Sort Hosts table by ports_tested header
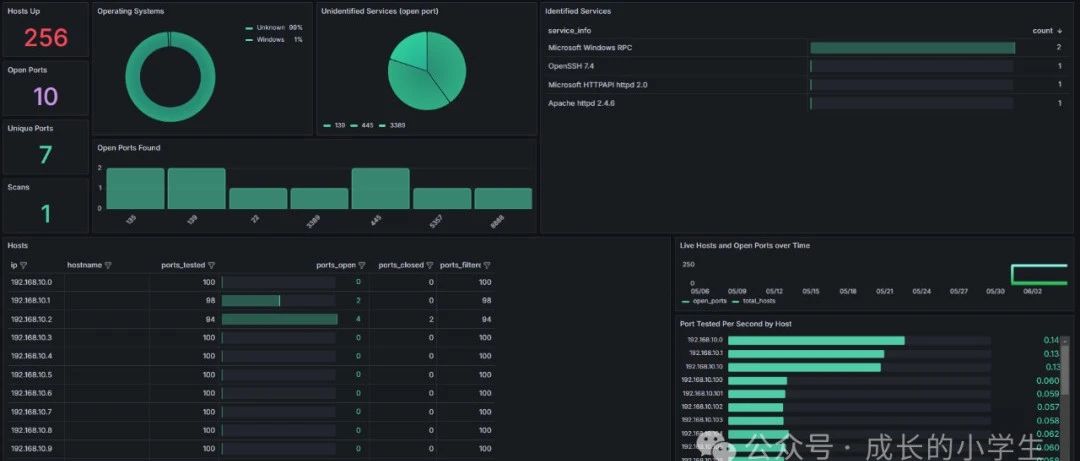1080x461 pixels. click(183, 265)
